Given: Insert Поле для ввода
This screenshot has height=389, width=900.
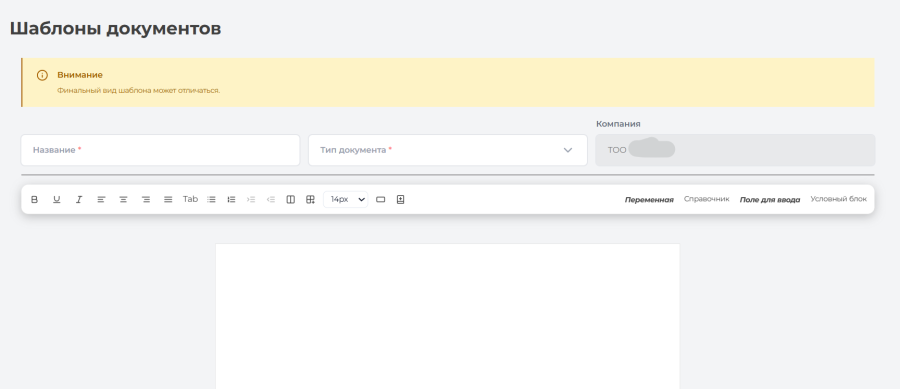Looking at the screenshot, I should point(770,200).
